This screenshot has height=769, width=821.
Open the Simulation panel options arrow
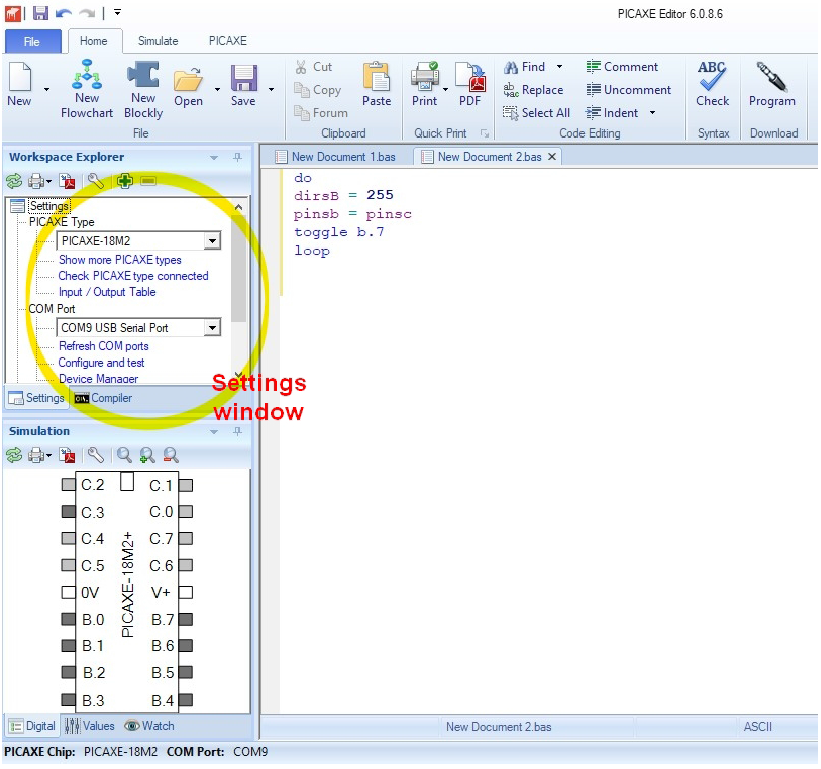point(214,432)
